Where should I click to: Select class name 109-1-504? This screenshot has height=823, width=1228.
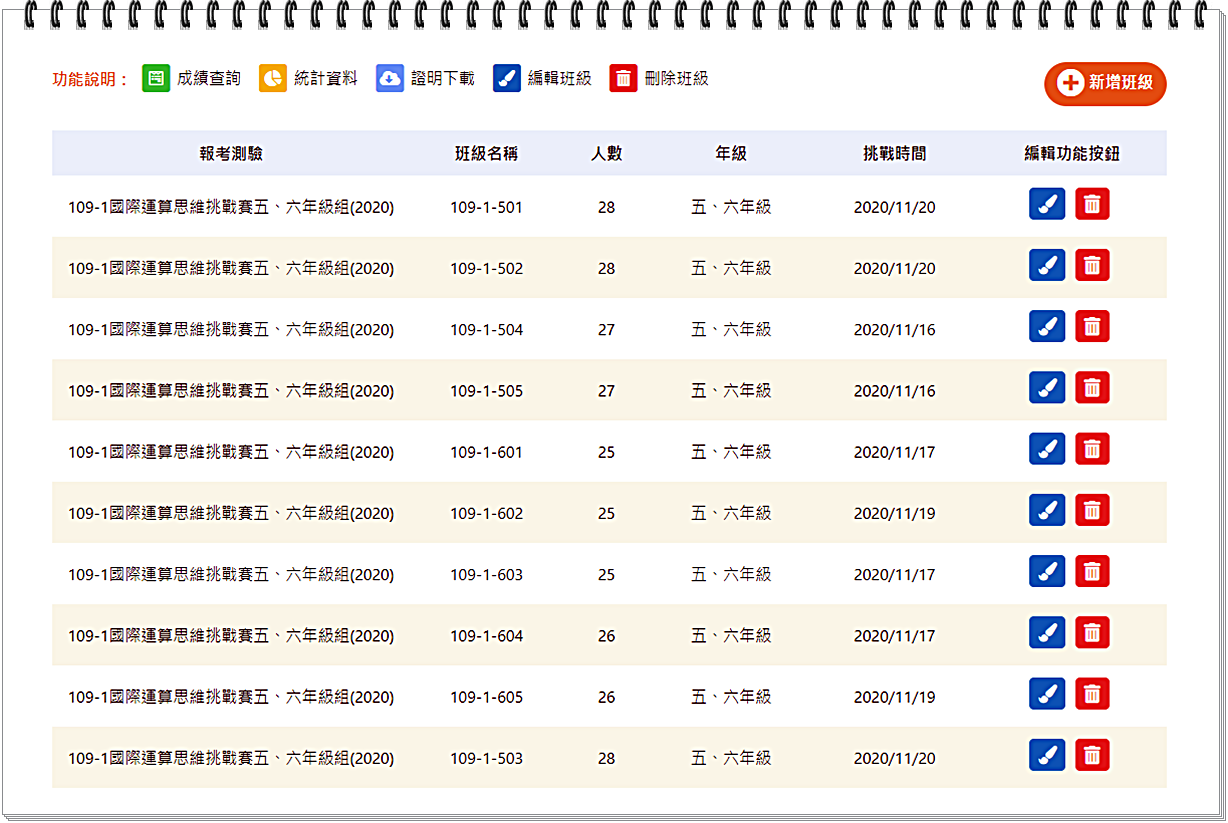coord(486,330)
